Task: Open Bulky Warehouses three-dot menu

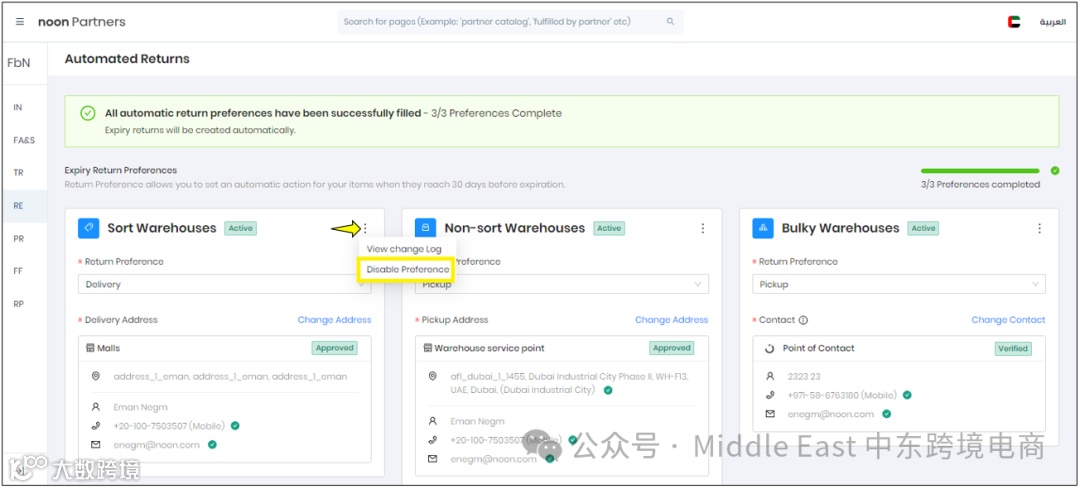Action: pos(1039,228)
